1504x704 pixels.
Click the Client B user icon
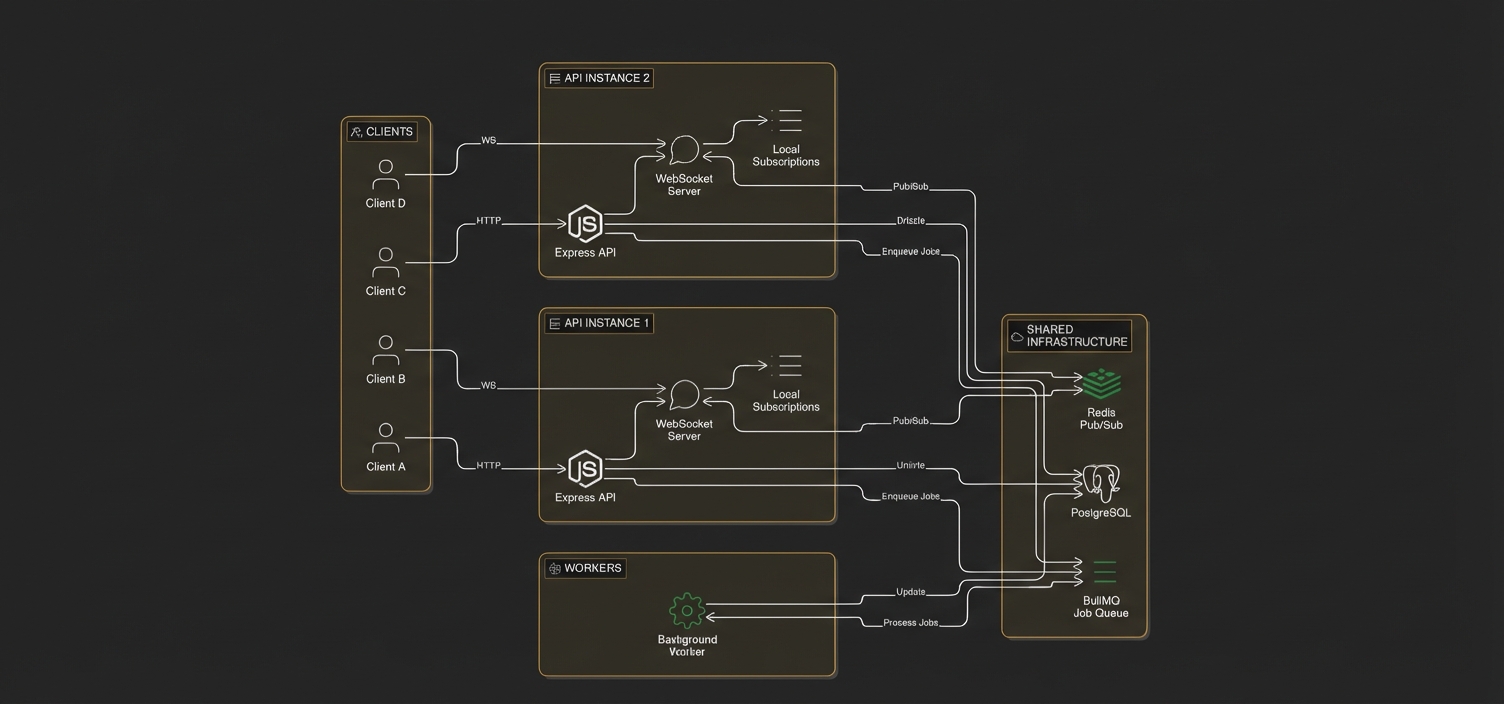[x=386, y=350]
